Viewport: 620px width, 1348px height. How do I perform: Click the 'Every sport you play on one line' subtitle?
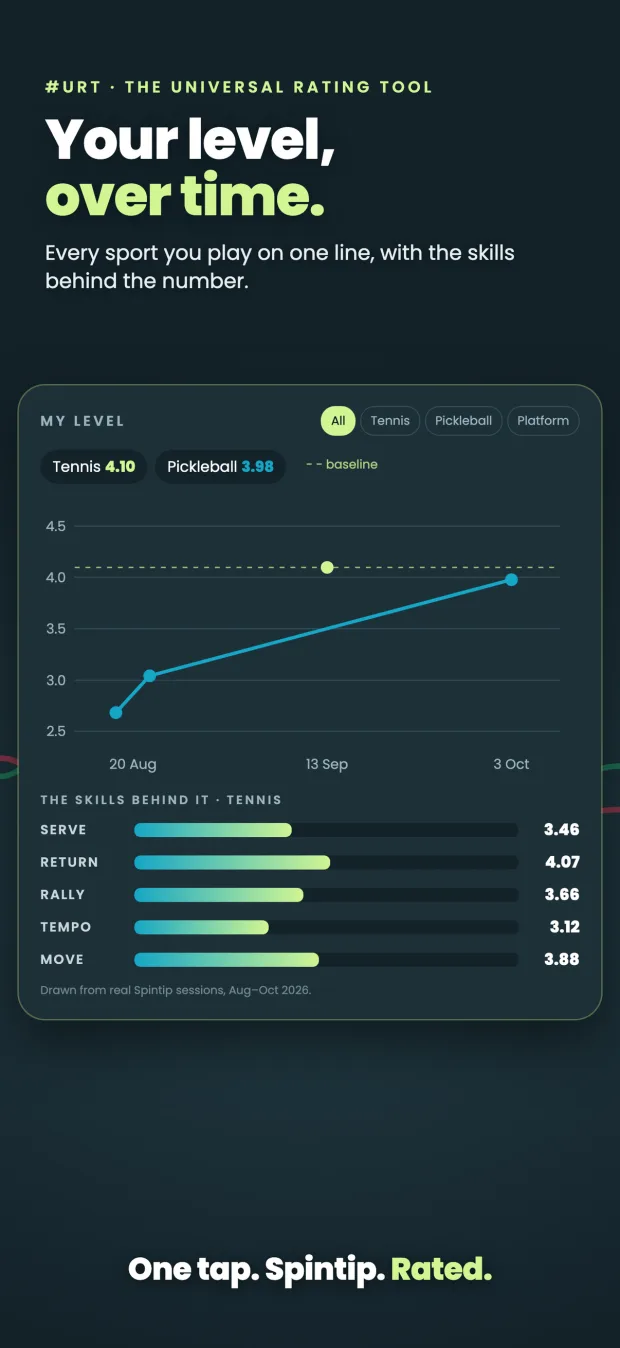click(x=280, y=266)
